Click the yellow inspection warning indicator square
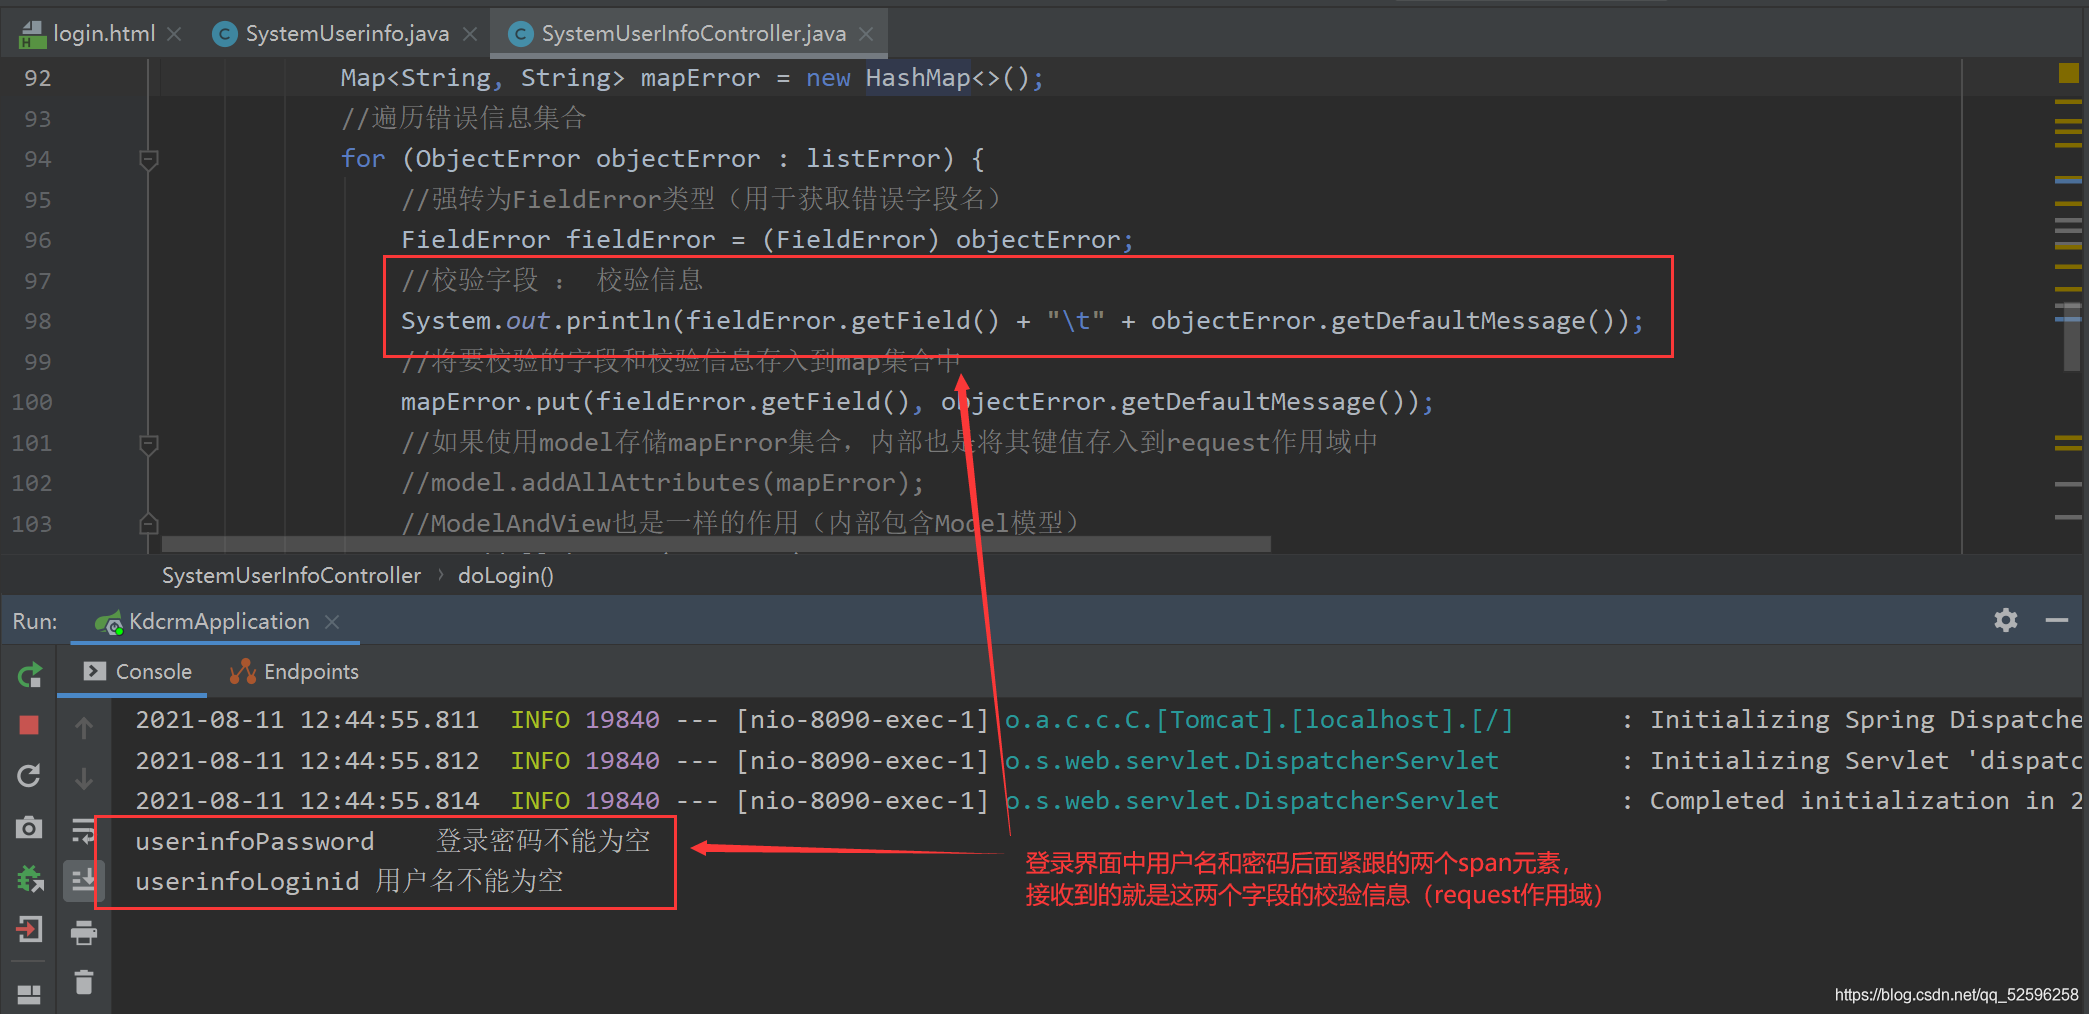The height and width of the screenshot is (1014, 2089). (2069, 72)
